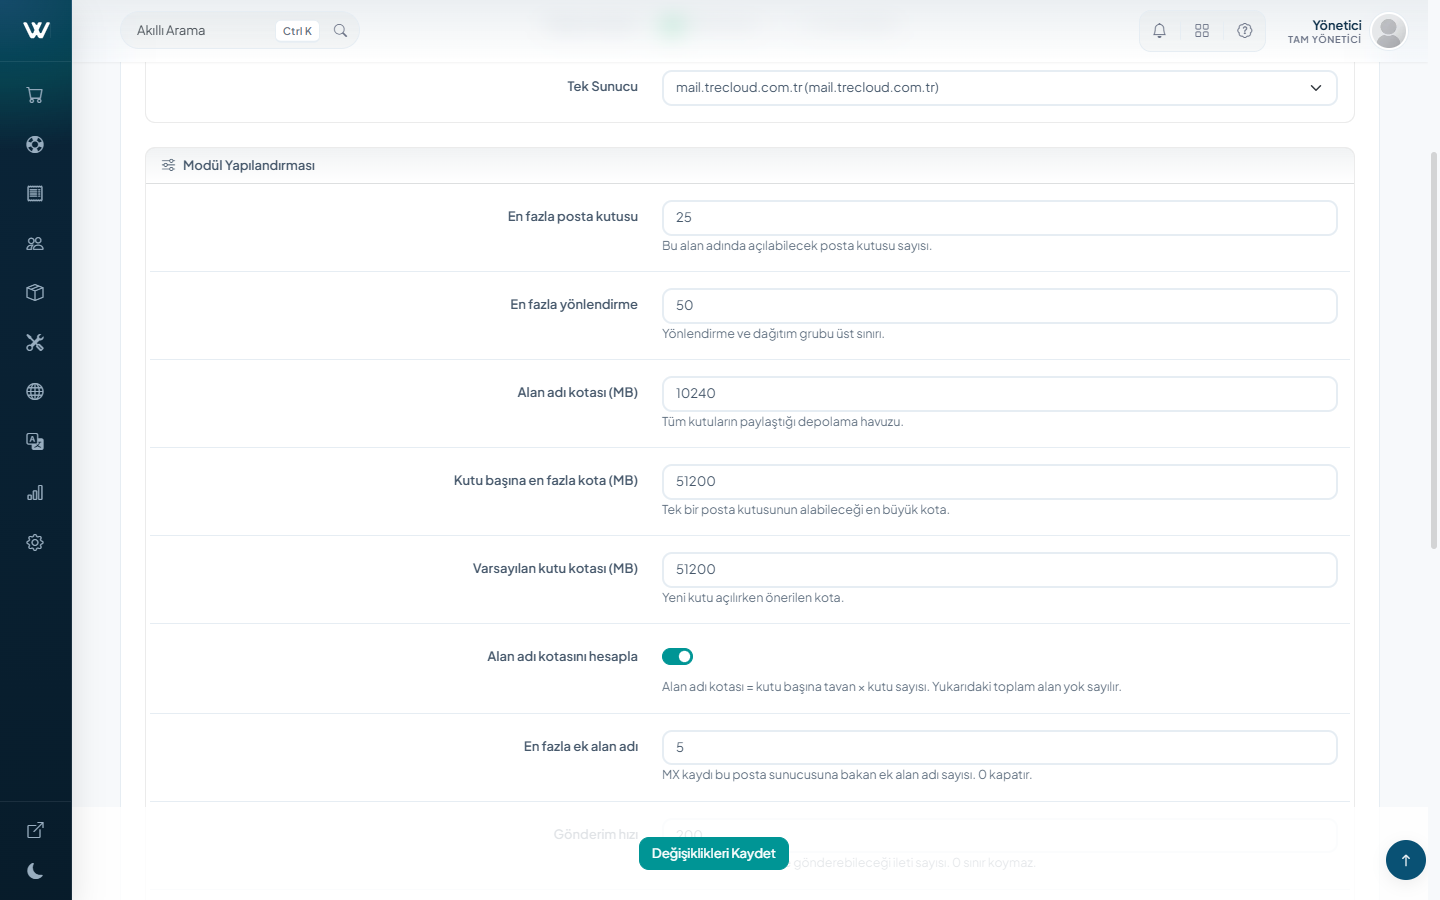Open the products box sidebar icon
Viewport: 1440px width, 900px height.
35,293
